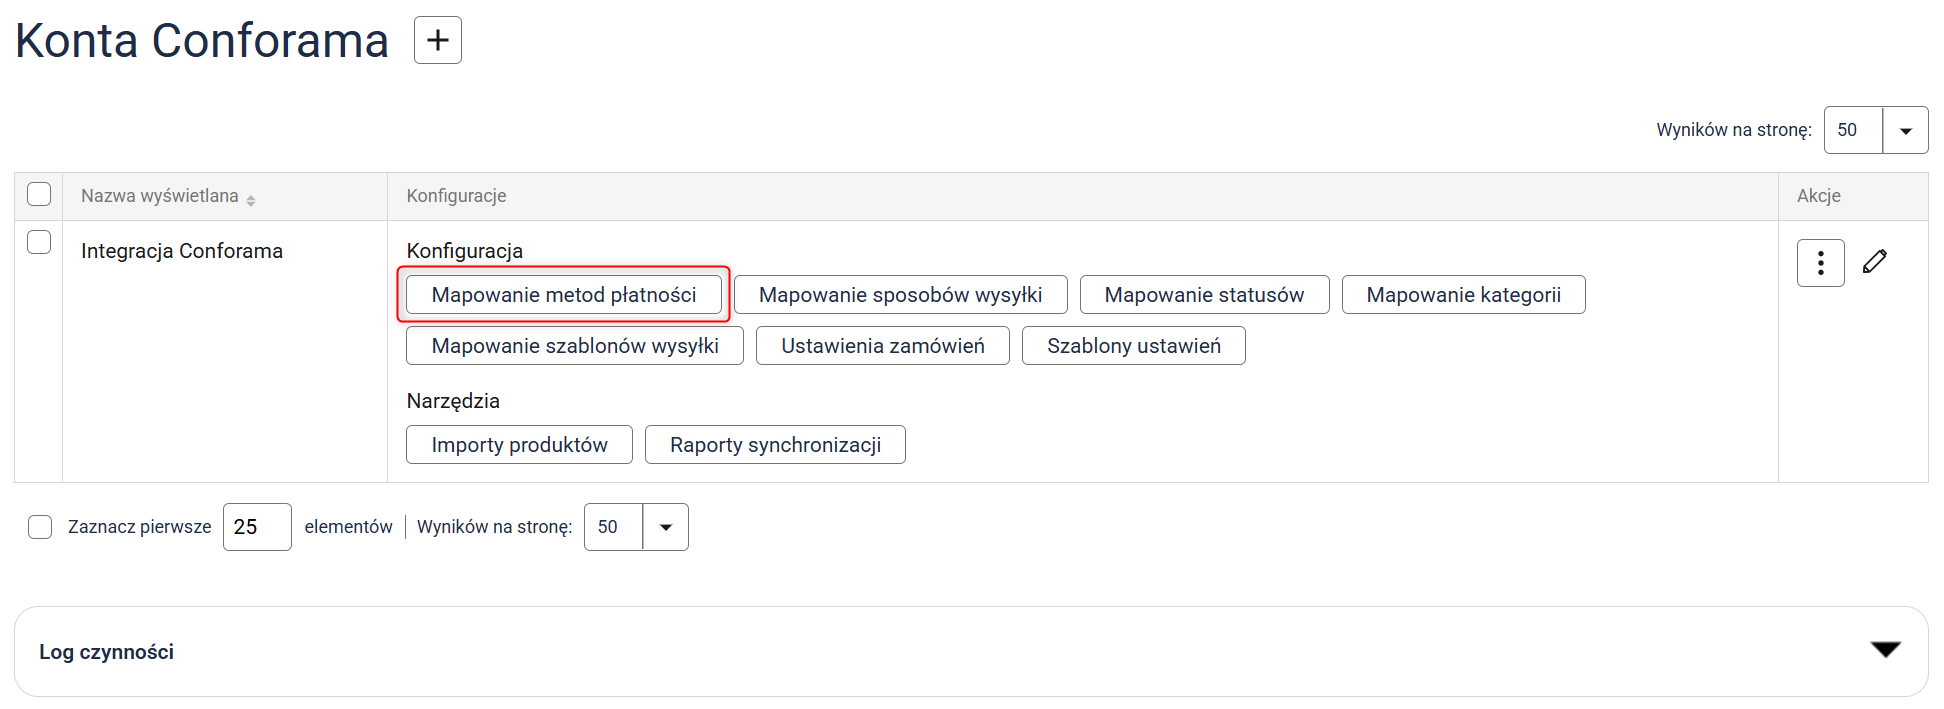Screen dimensions: 1944x709
Task: Open Mapowanie sposobów wysyłki
Action: [900, 295]
